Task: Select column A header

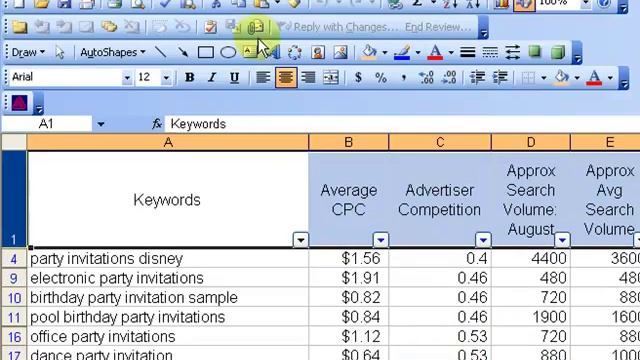Action: pyautogui.click(x=168, y=142)
